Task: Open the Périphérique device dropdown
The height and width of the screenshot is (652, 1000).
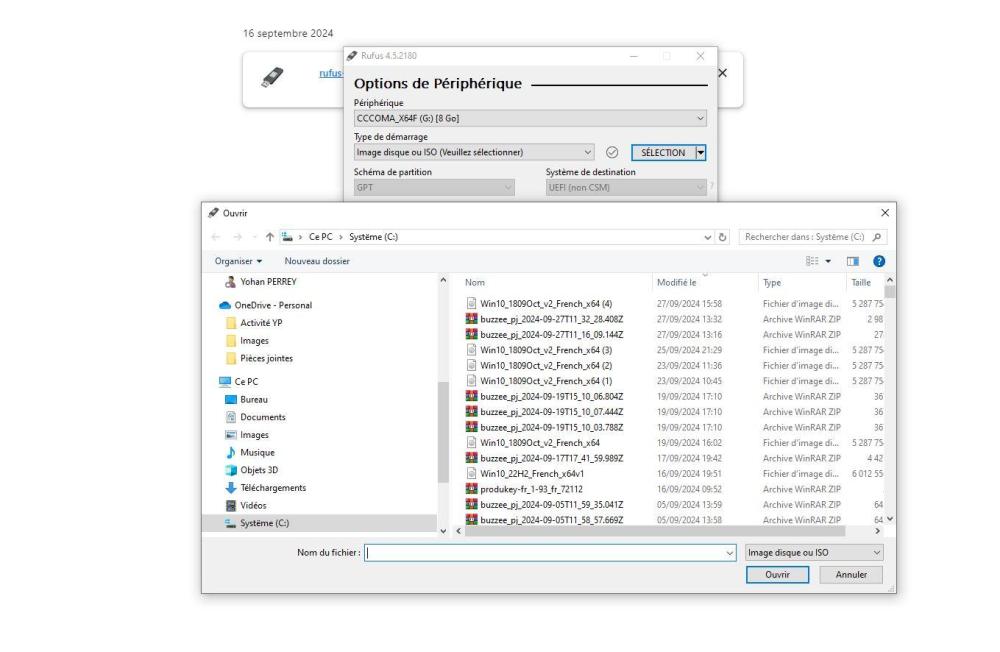Action: pos(530,118)
